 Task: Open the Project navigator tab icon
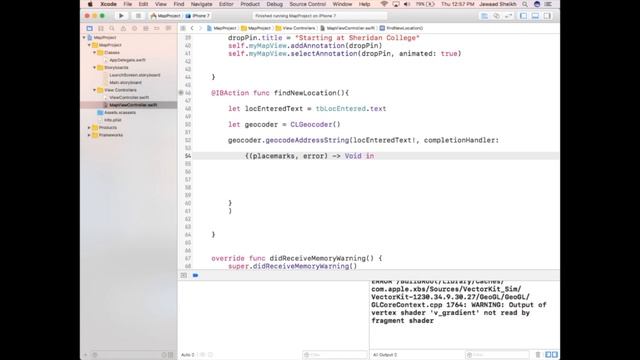point(89,28)
